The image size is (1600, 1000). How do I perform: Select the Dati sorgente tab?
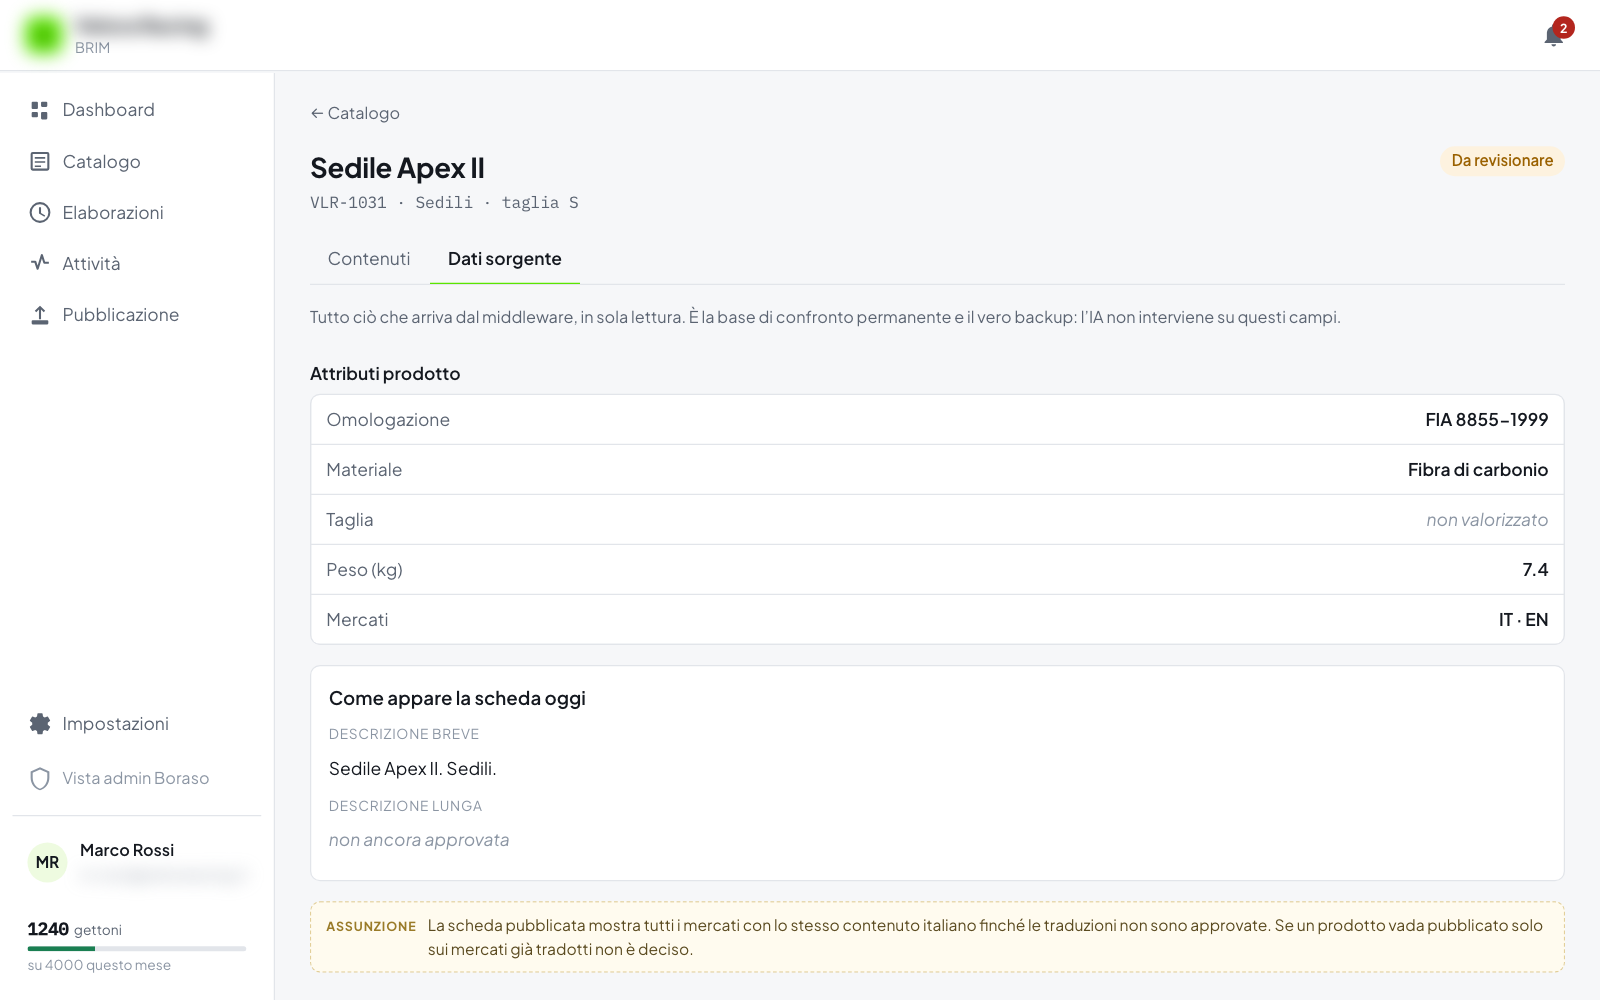[x=505, y=259]
